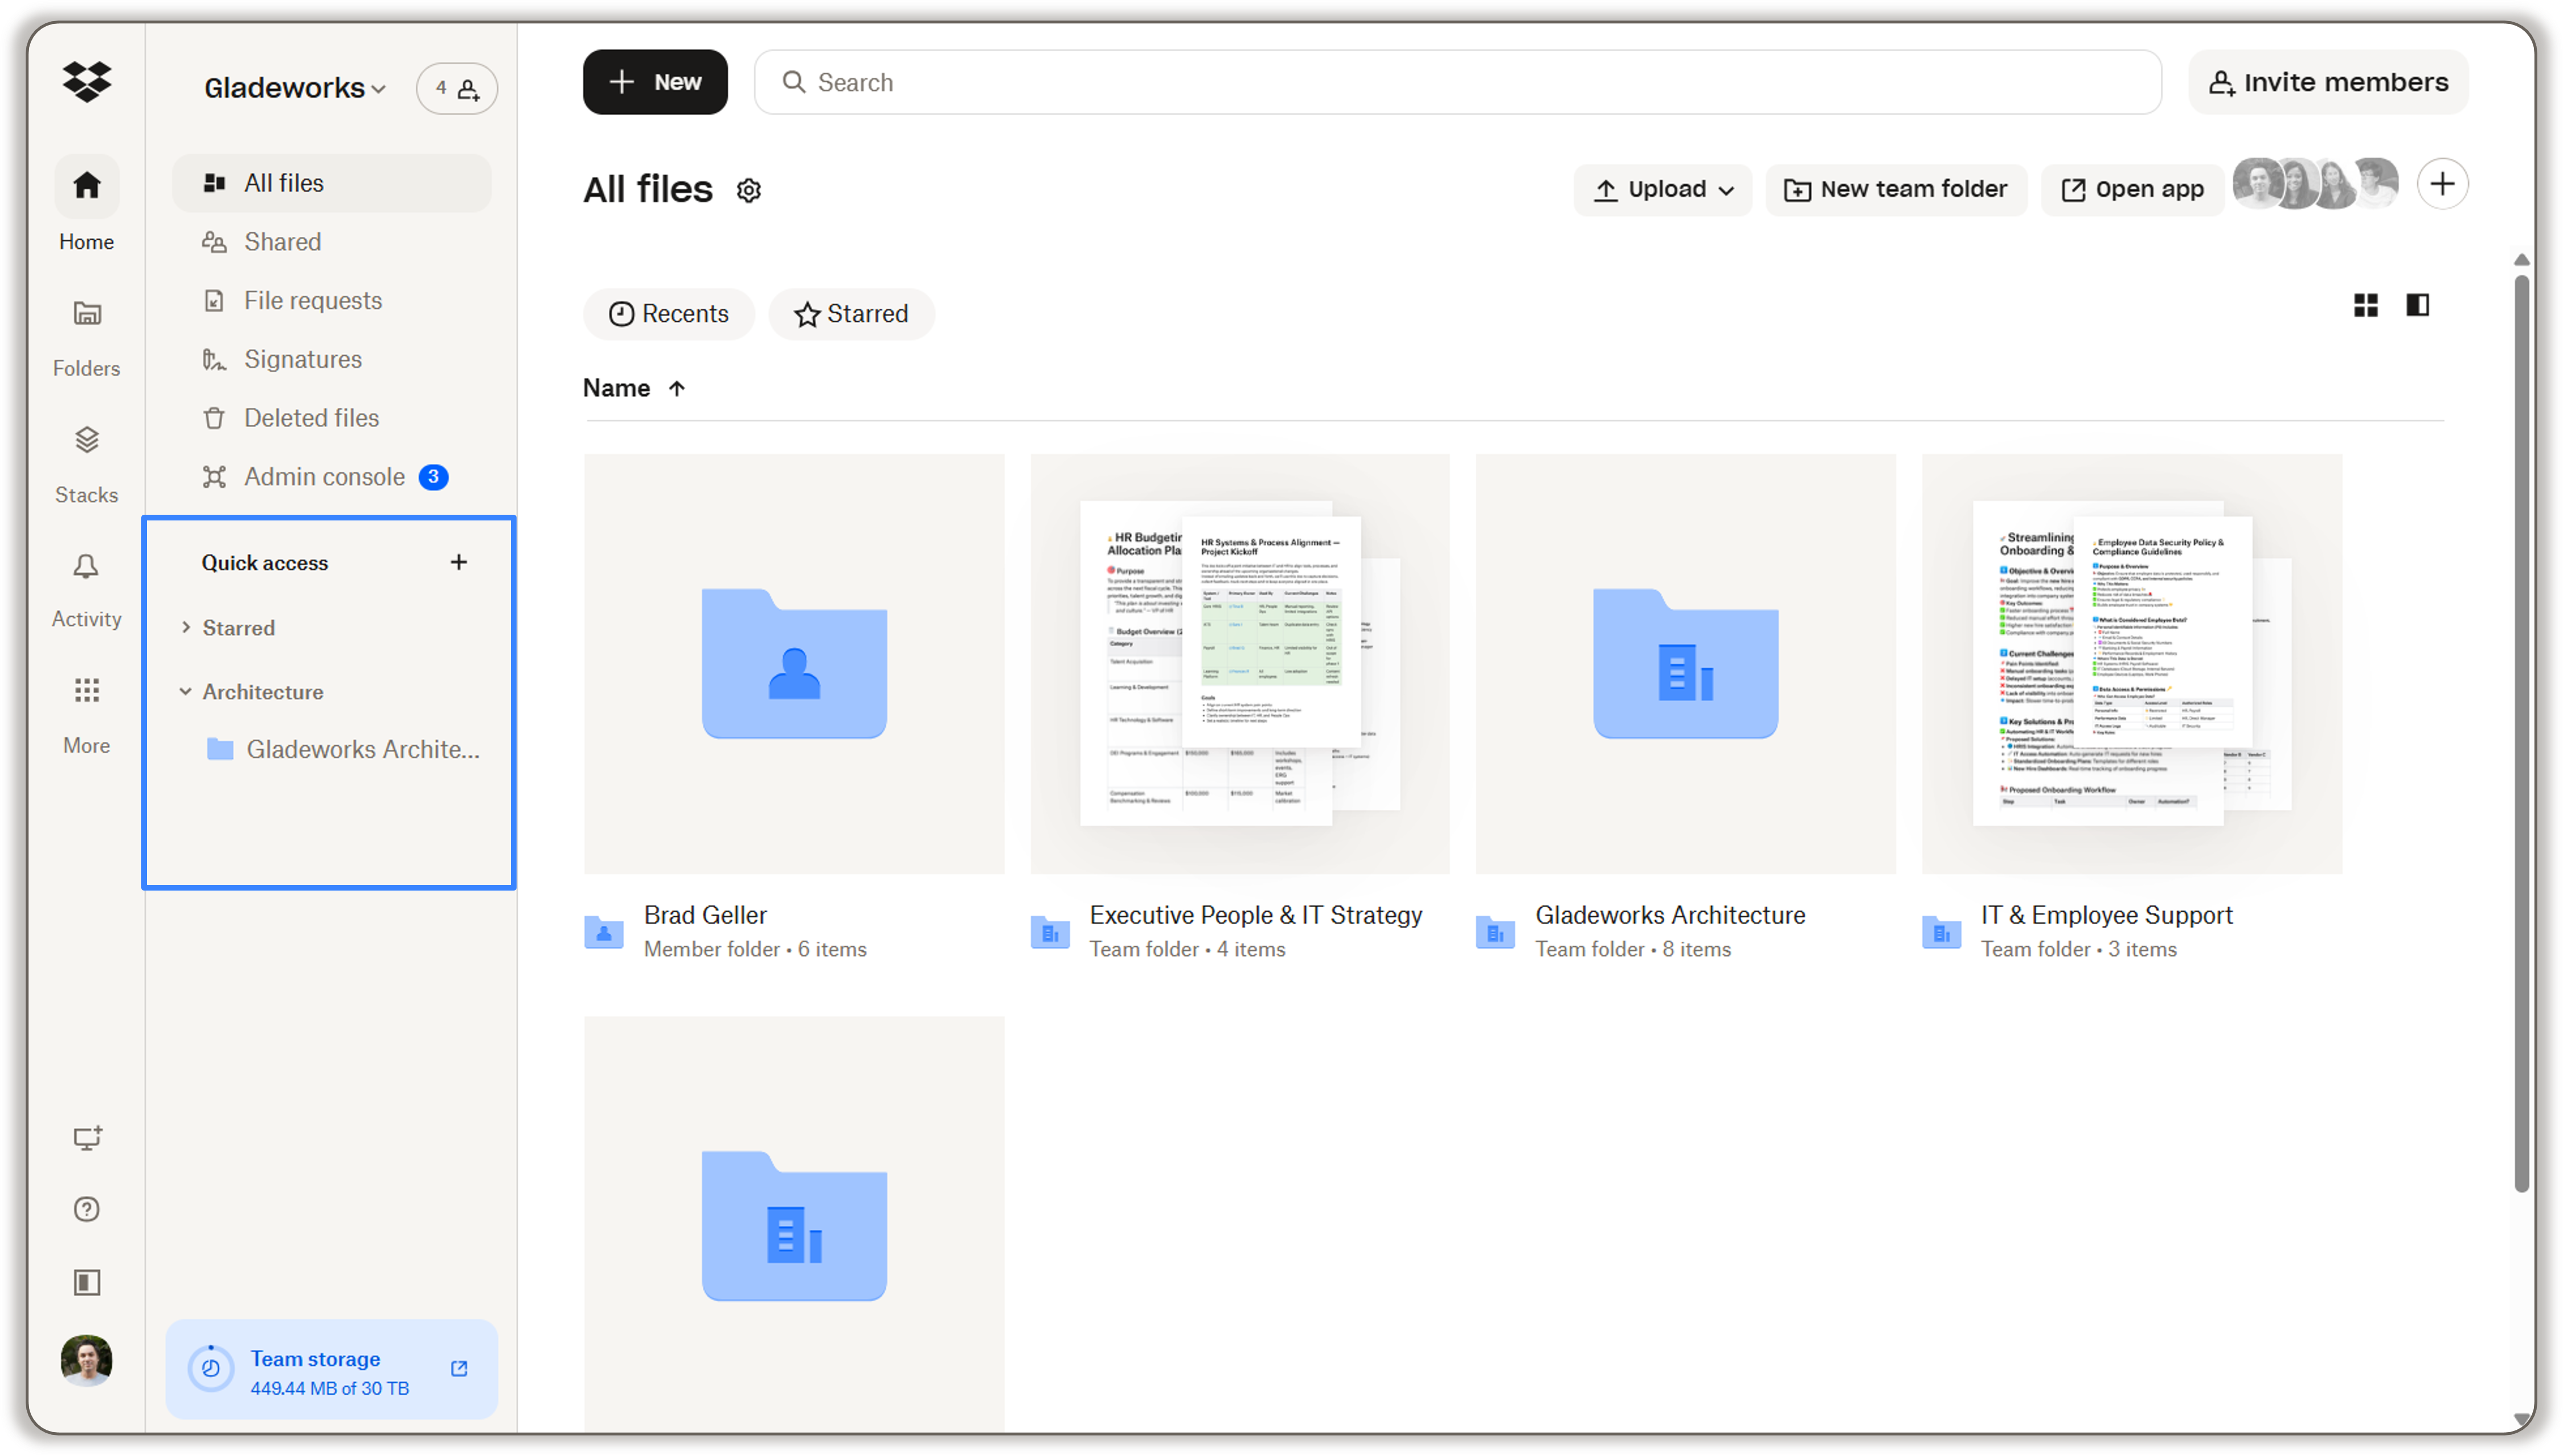This screenshot has width=2563, height=1456.
Task: Focus the Search field
Action: click(x=1457, y=83)
